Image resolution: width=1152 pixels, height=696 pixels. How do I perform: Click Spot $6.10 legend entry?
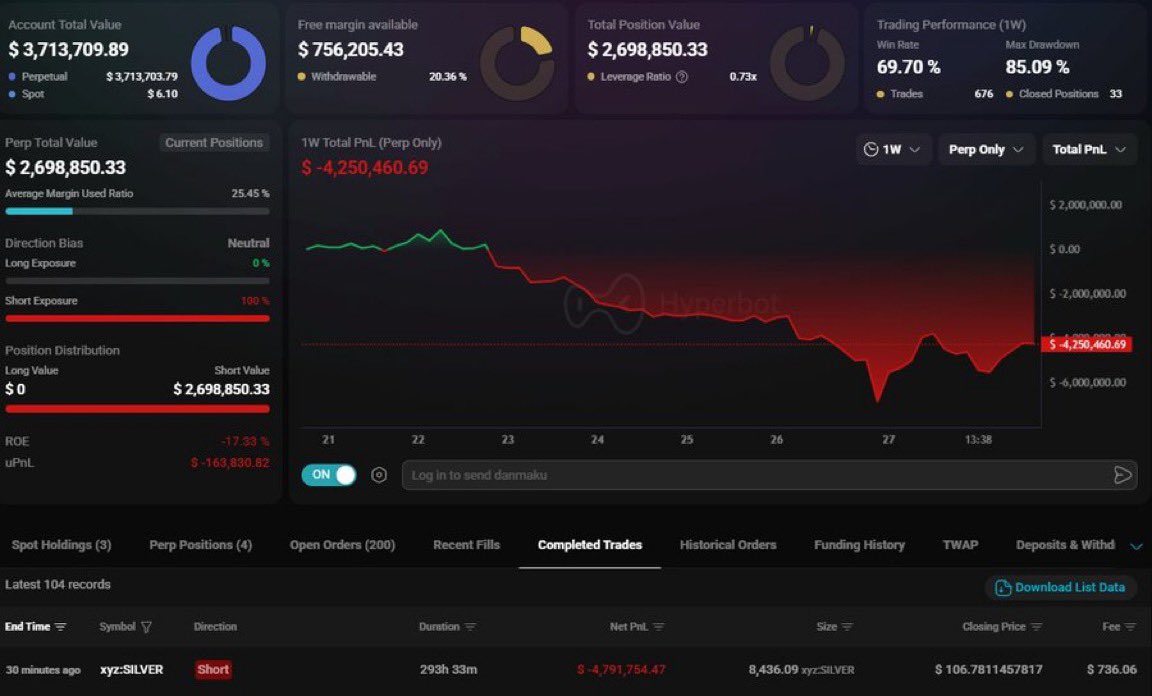coord(93,94)
